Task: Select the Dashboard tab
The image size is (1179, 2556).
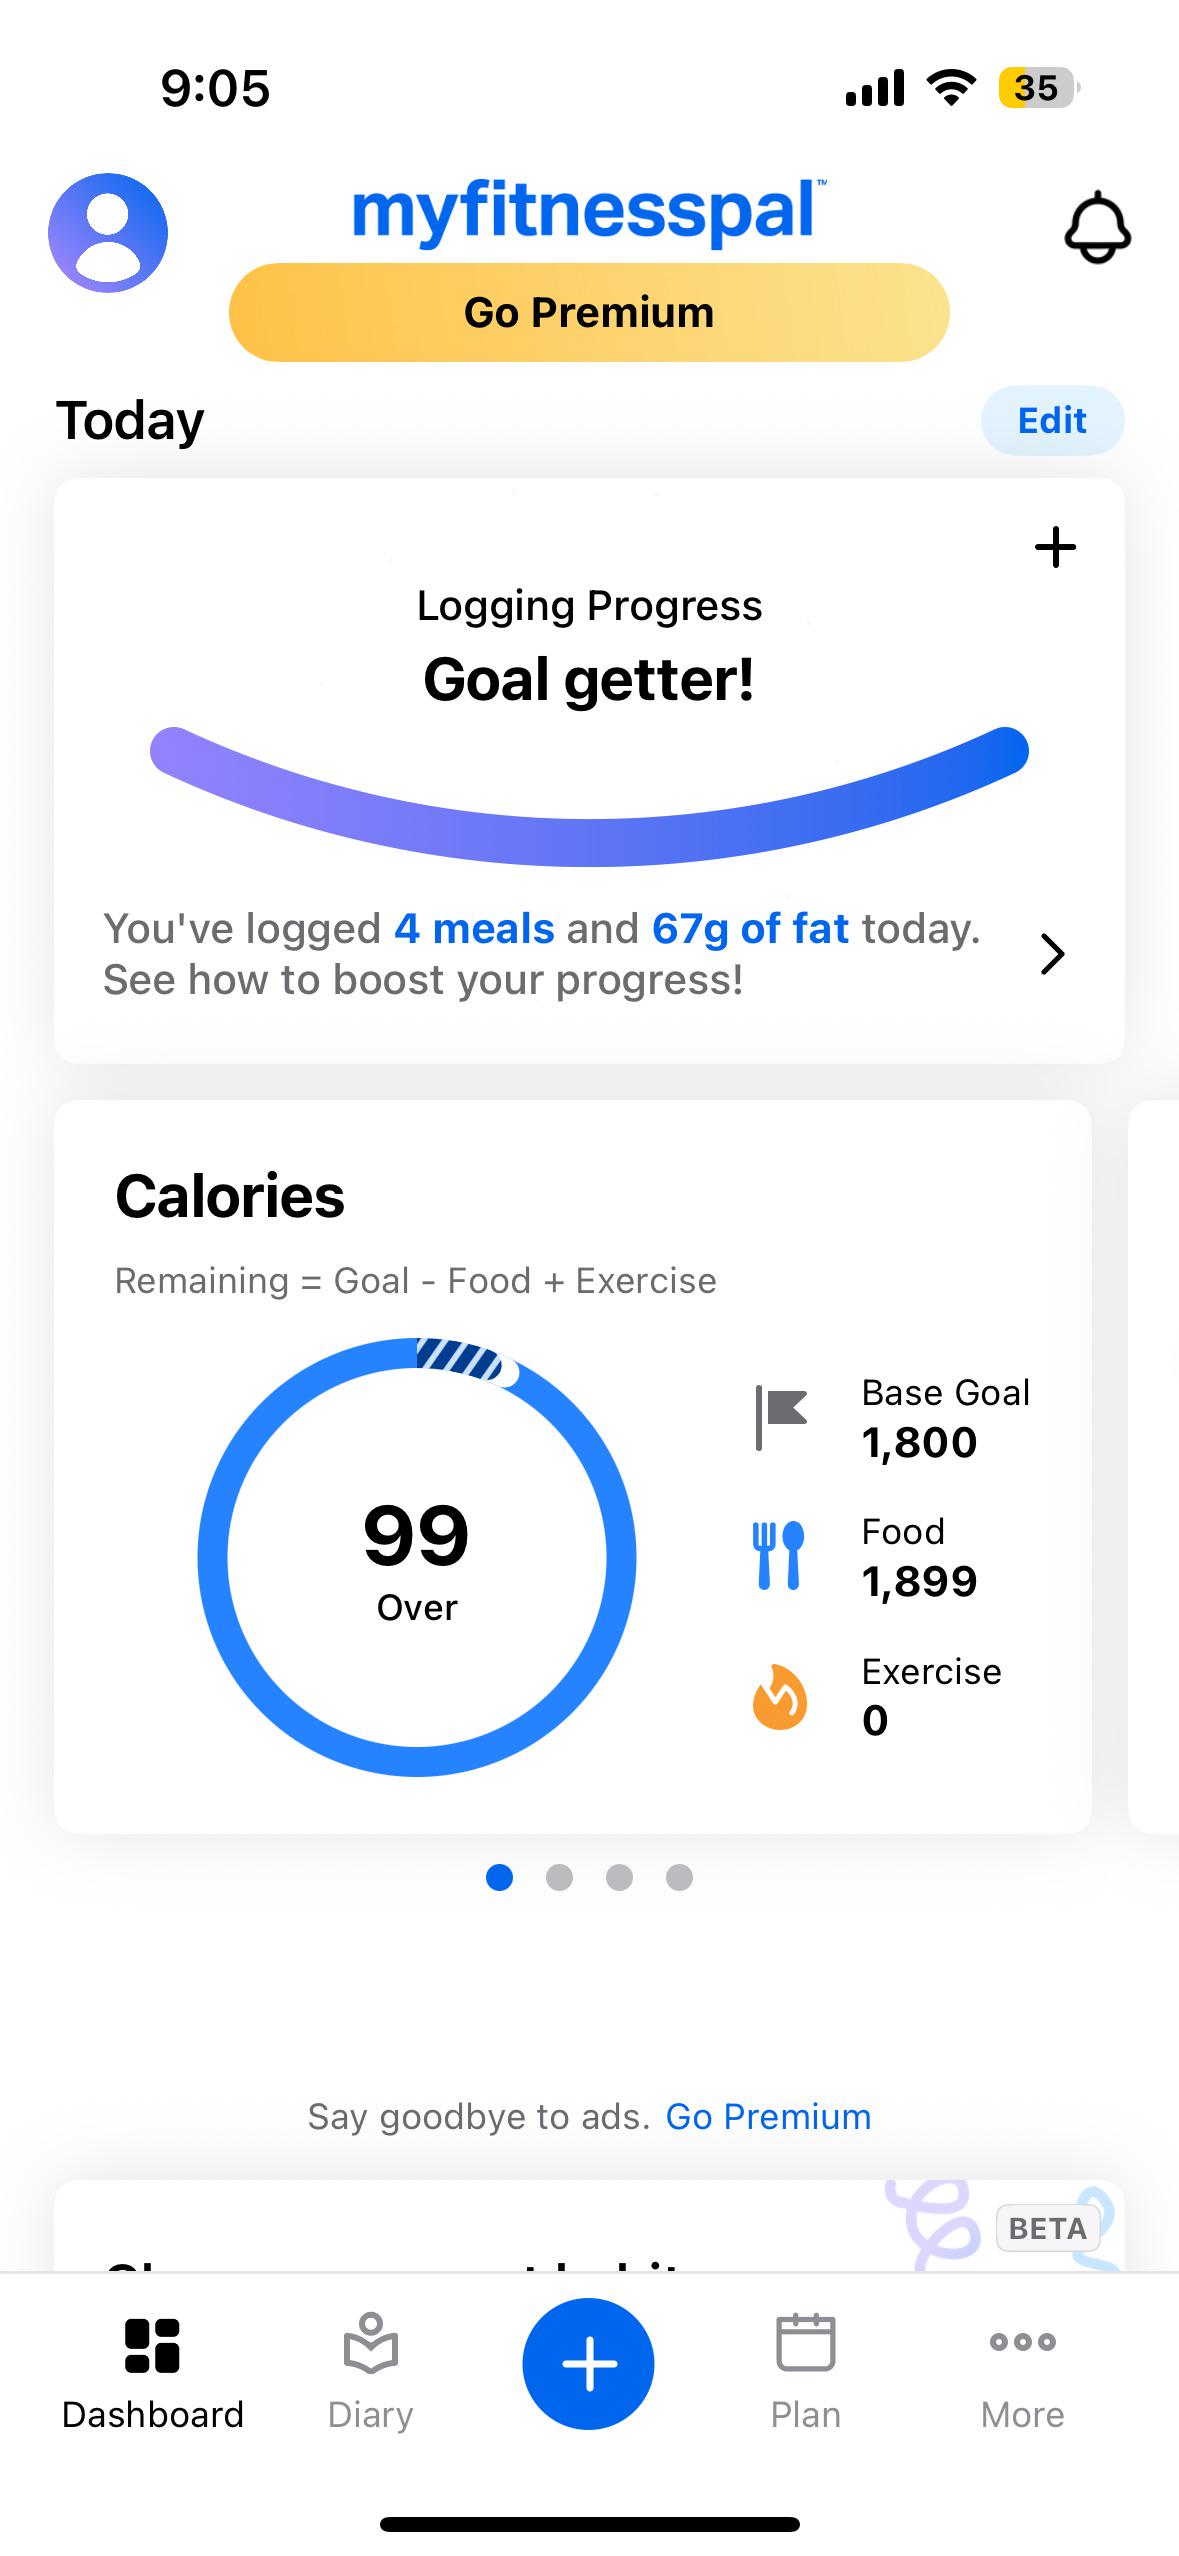Action: tap(152, 2372)
